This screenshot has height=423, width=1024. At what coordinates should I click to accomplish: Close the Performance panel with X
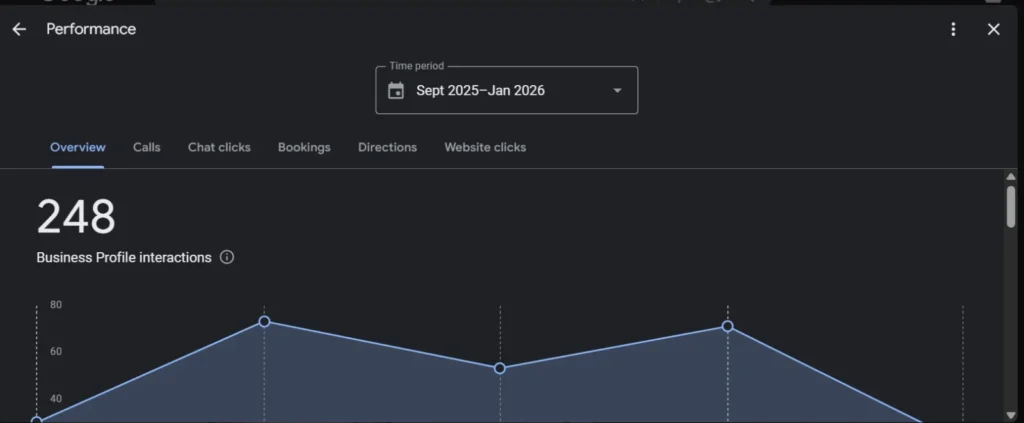[x=993, y=29]
